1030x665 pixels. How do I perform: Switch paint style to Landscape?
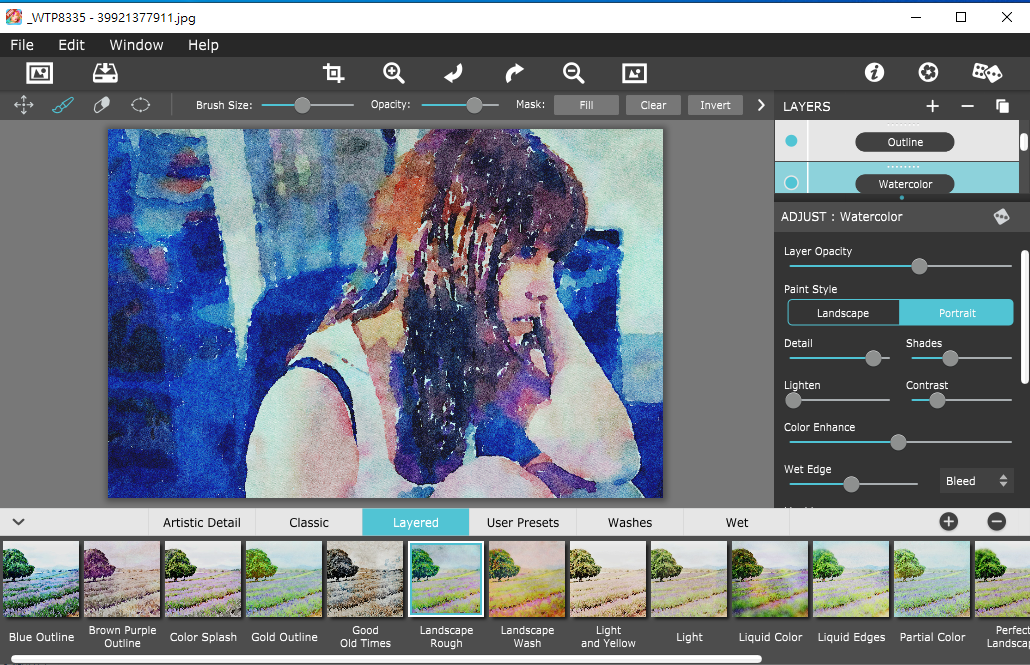843,313
